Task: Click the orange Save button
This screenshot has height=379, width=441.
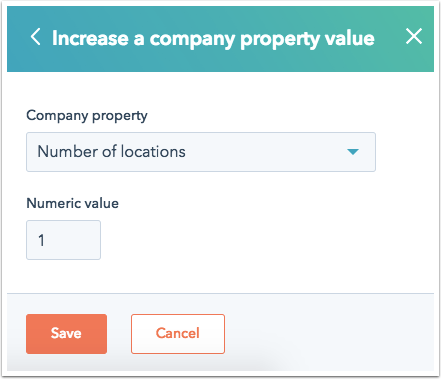Action: 66,334
